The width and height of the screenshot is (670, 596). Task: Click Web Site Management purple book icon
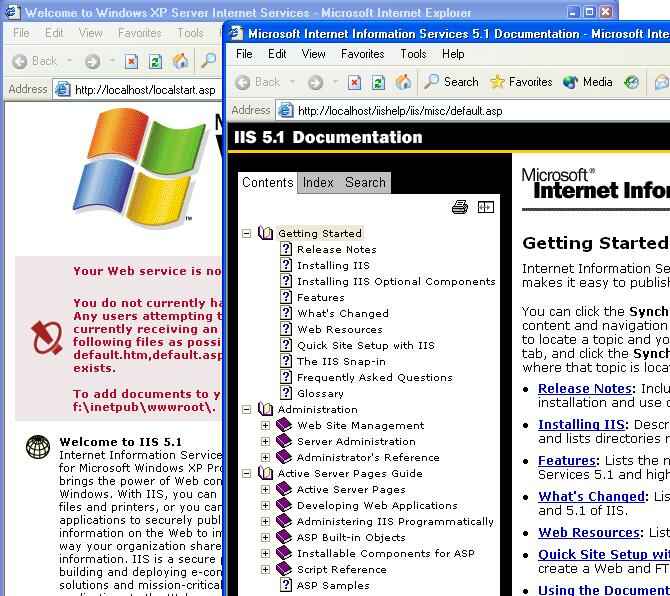284,425
